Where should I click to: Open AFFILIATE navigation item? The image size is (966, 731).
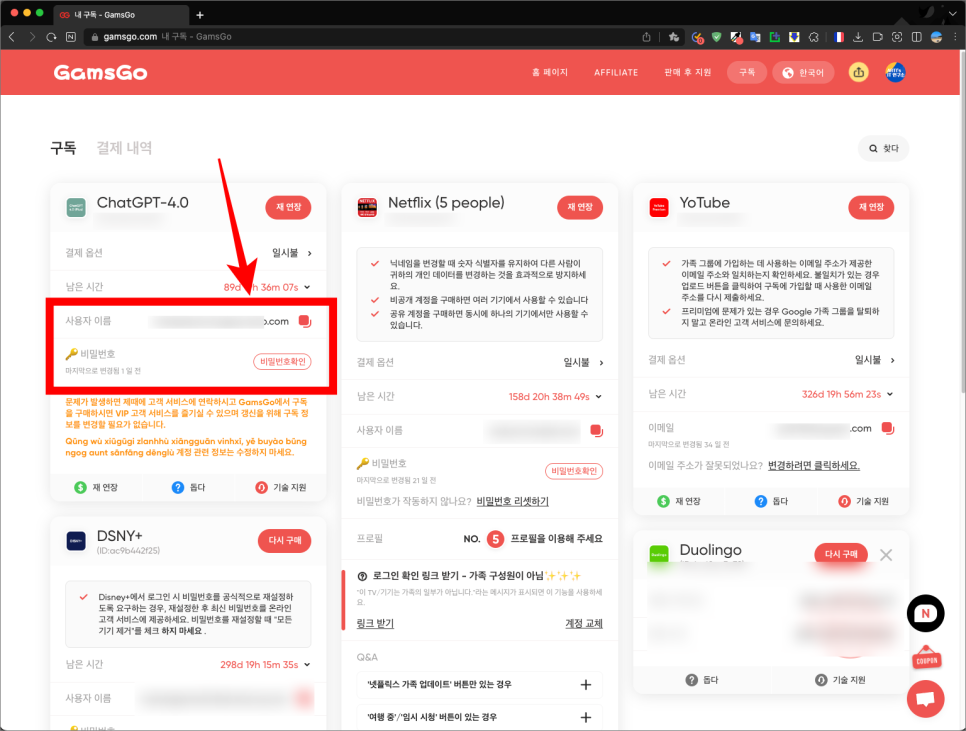[x=615, y=72]
